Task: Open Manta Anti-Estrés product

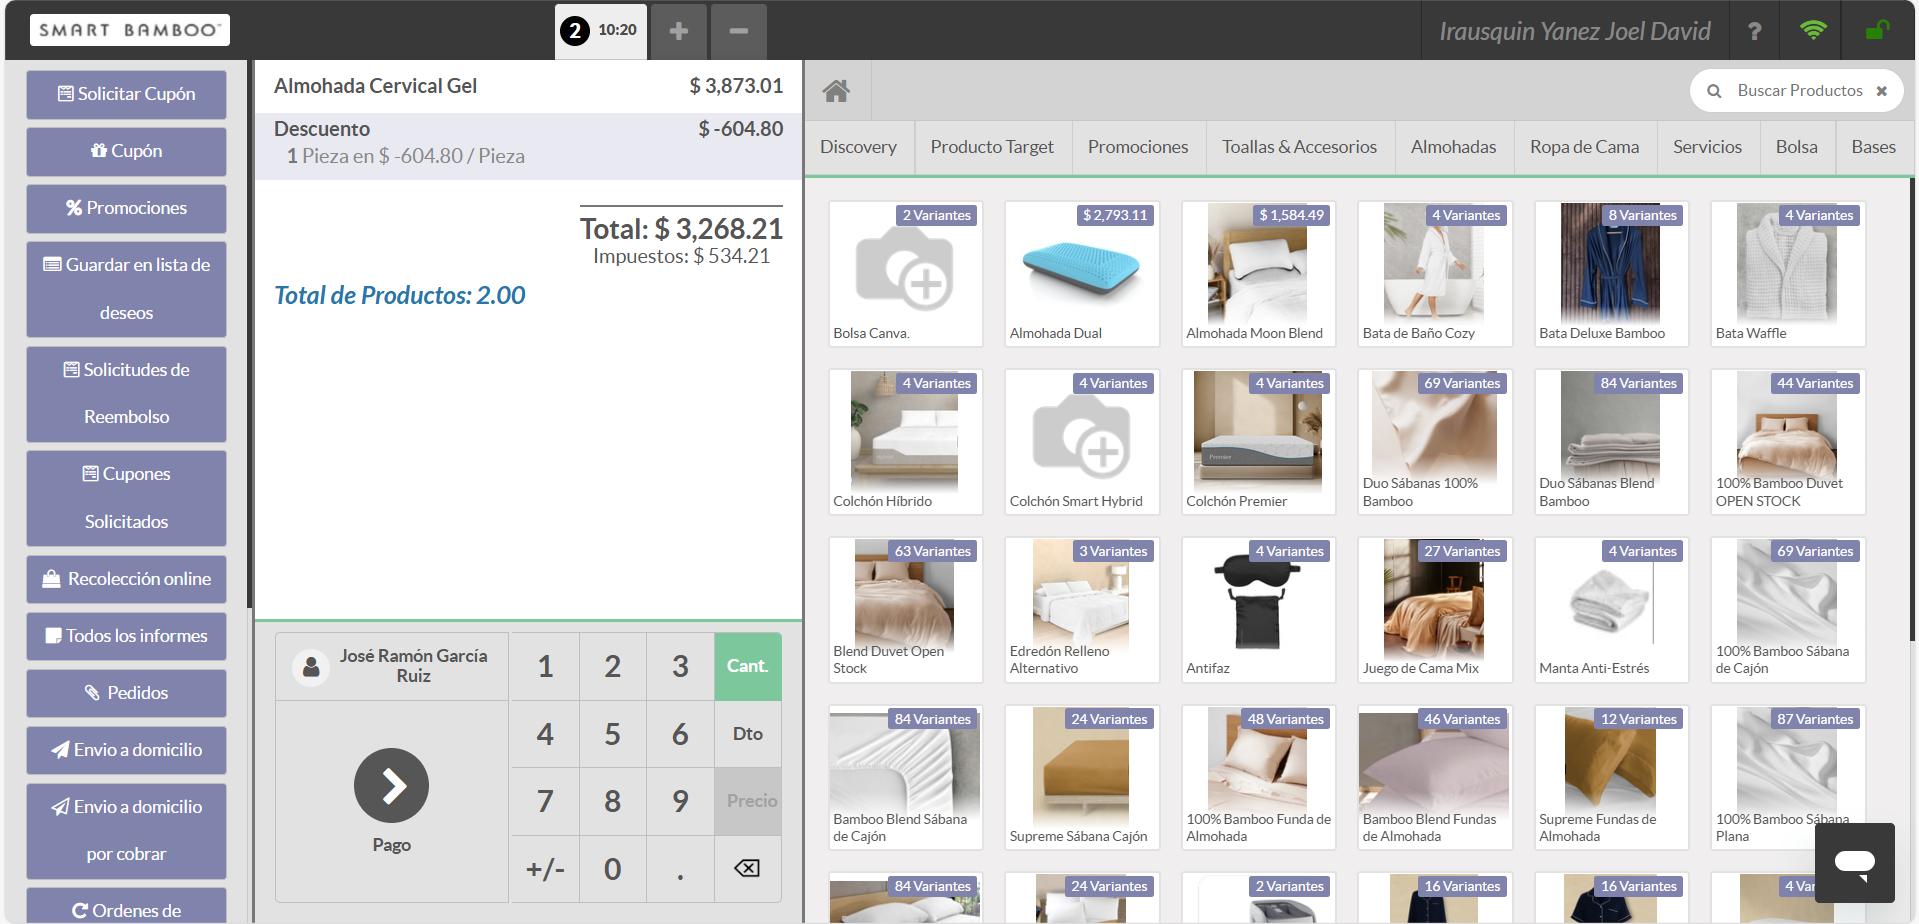Action: tap(1611, 610)
